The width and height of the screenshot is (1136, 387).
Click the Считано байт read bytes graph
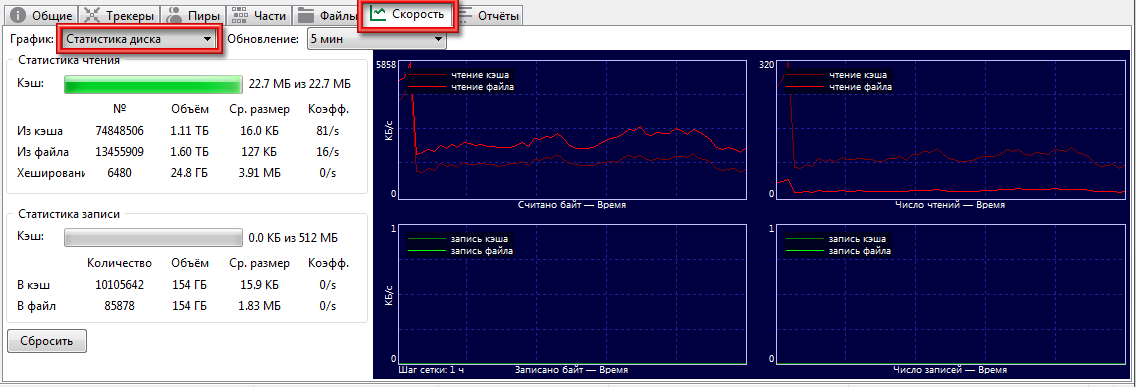click(572, 131)
